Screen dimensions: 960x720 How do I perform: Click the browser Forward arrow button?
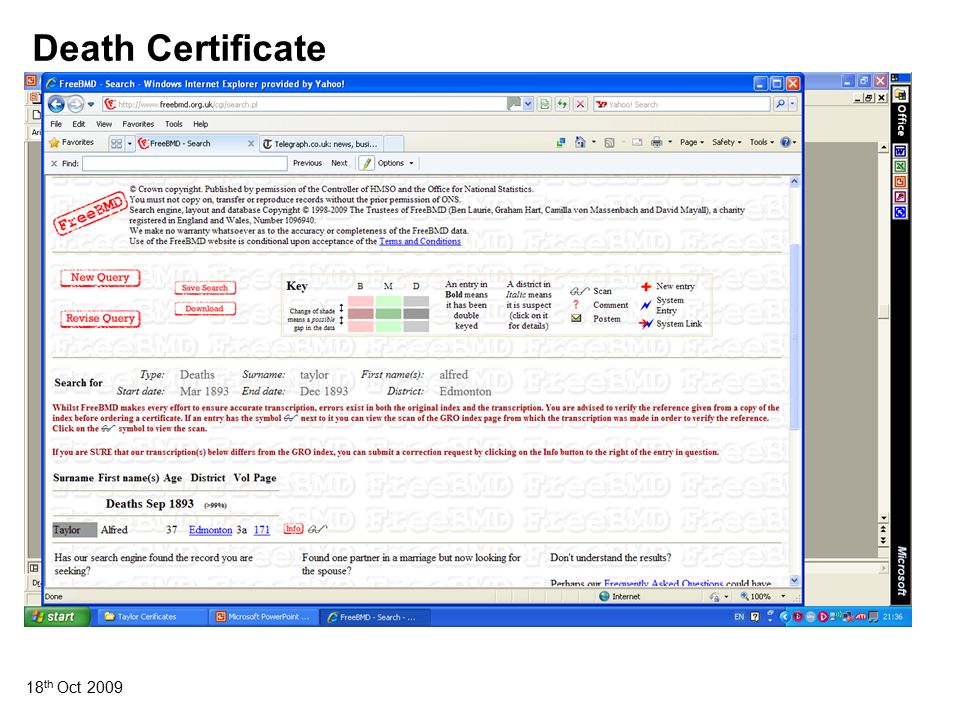[75, 105]
